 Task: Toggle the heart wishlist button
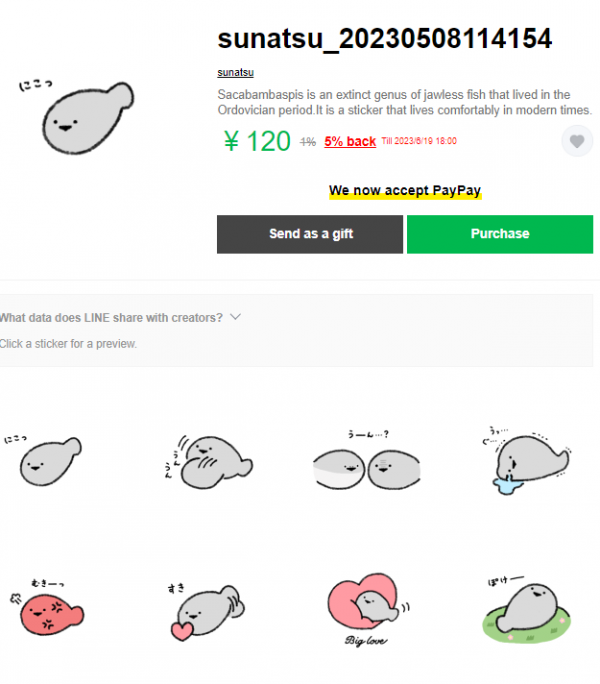[x=576, y=141]
